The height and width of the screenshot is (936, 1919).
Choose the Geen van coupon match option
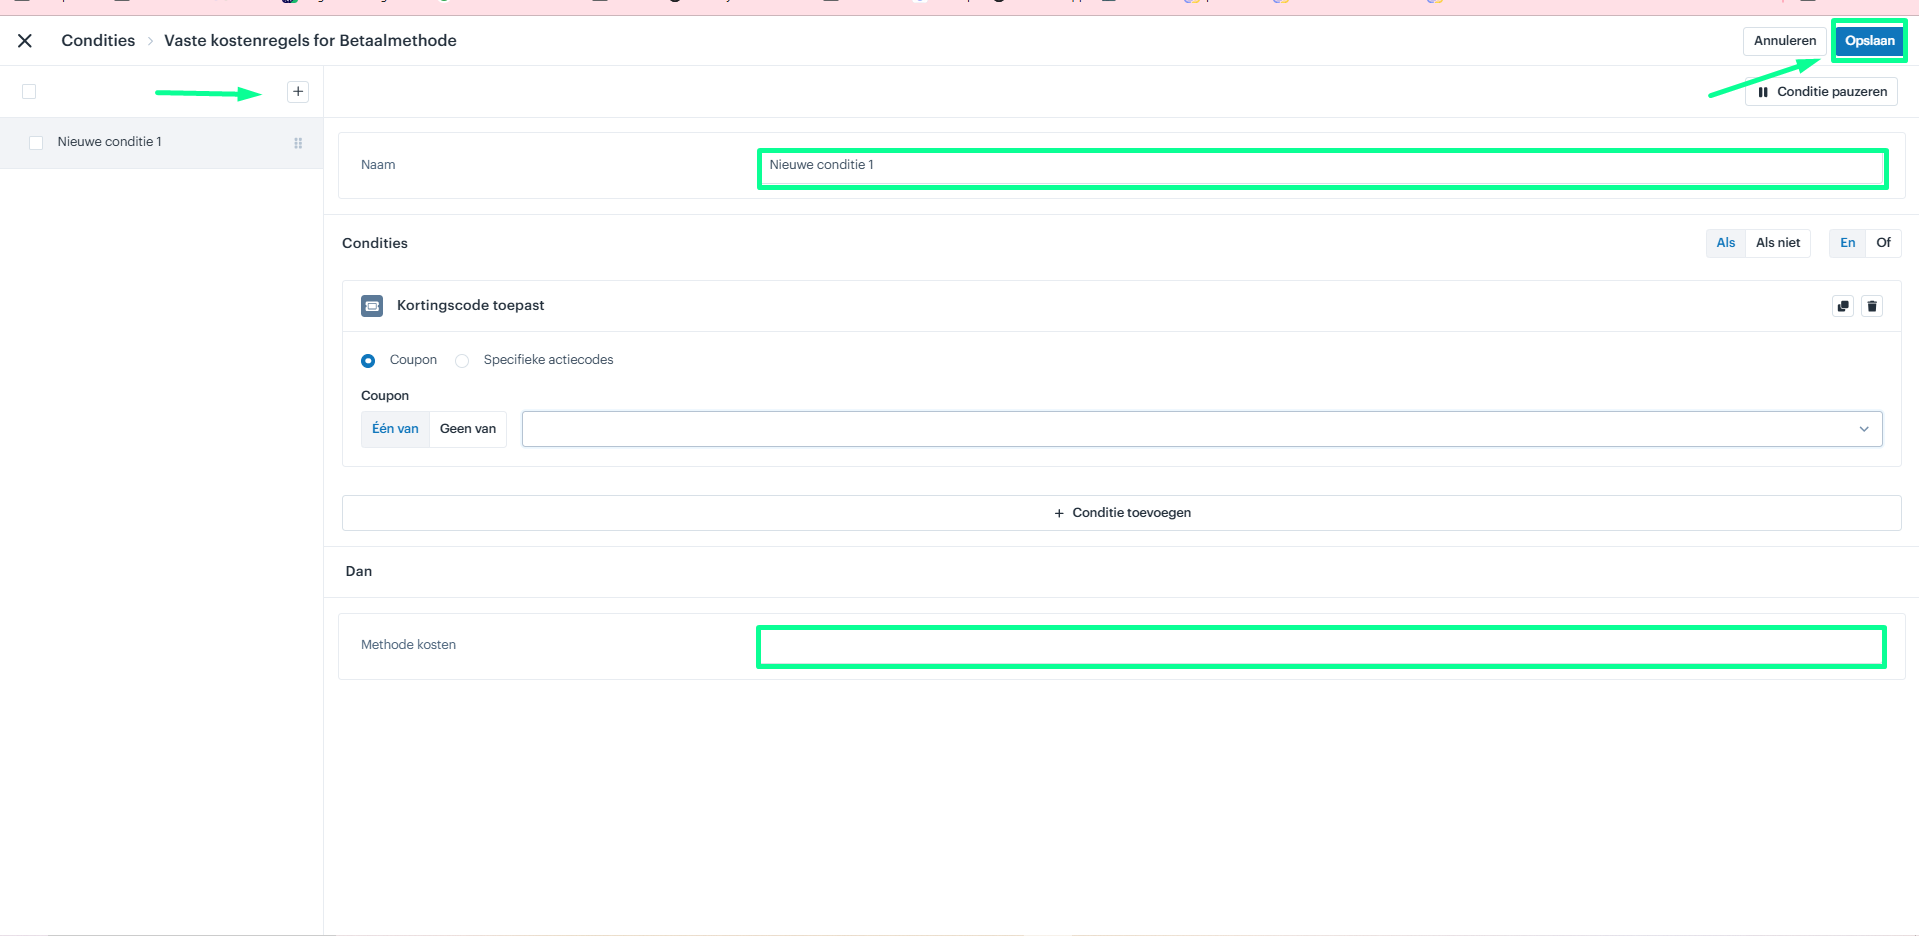[x=468, y=429]
